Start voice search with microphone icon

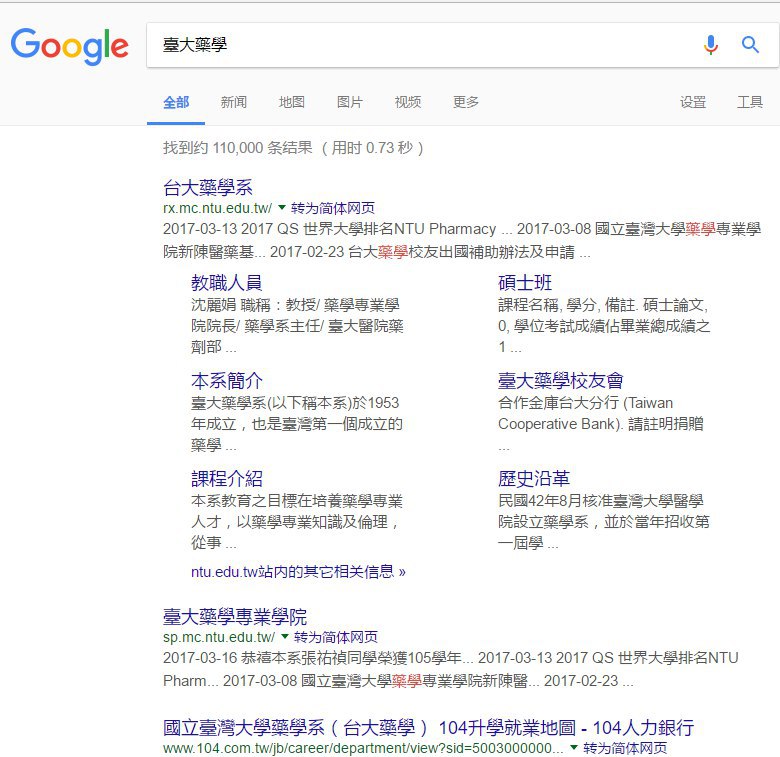[x=711, y=45]
